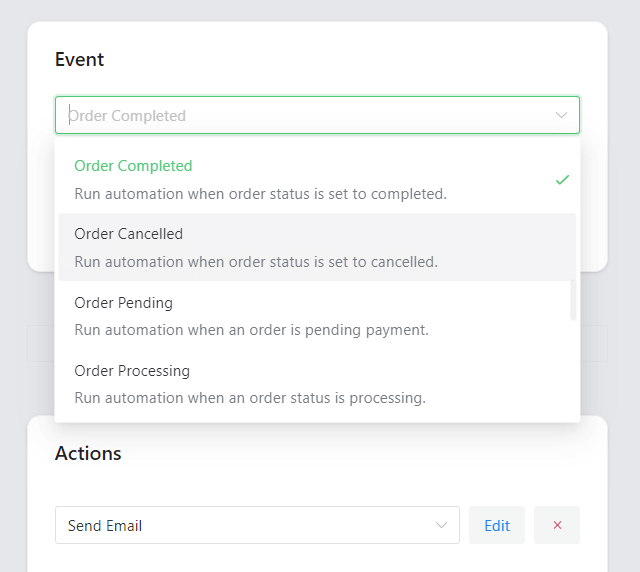This screenshot has width=640, height=572.
Task: Expand the Send Email chevron arrow
Action: click(441, 525)
